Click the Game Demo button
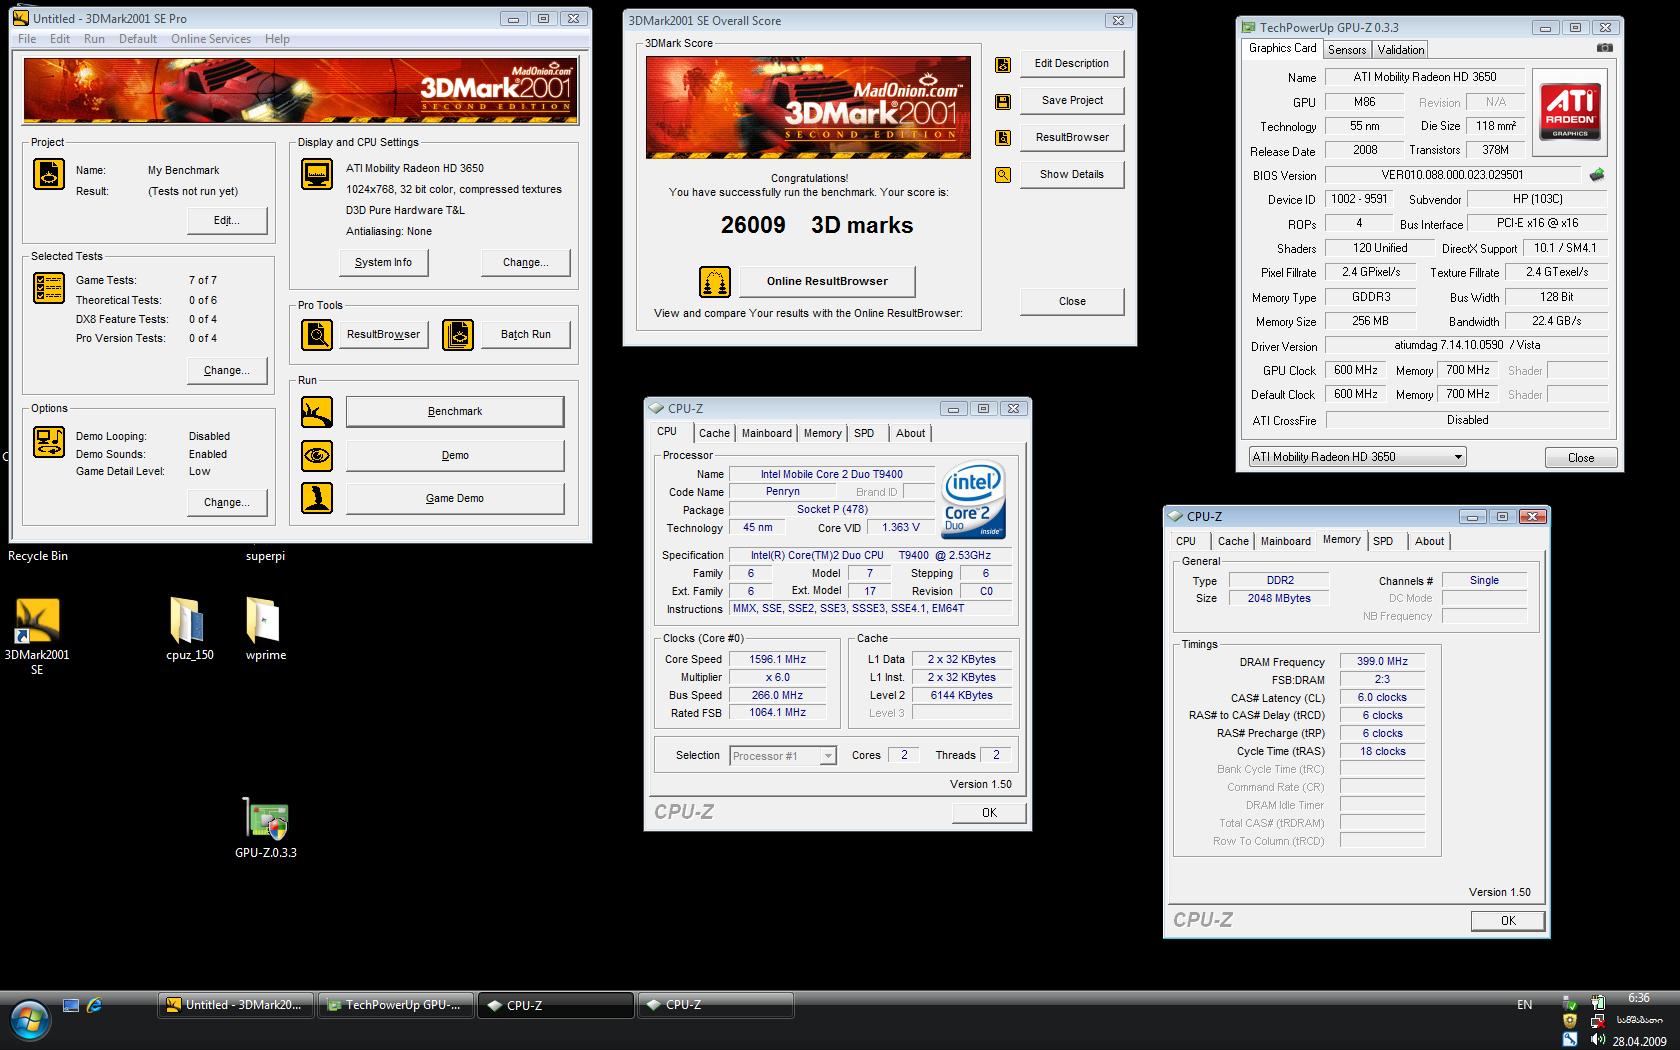The height and width of the screenshot is (1050, 1680). (x=455, y=498)
